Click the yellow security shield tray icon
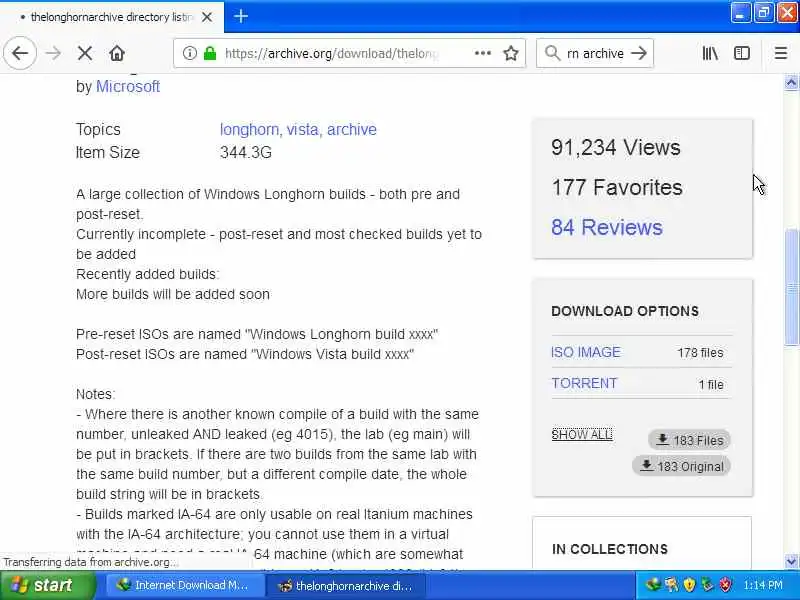Image resolution: width=800 pixels, height=600 pixels. pyautogui.click(x=689, y=585)
